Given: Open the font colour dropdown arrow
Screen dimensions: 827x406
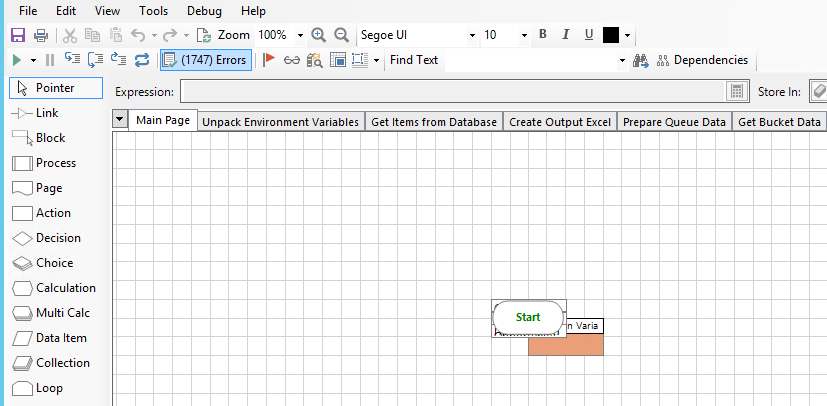Looking at the screenshot, I should point(627,35).
